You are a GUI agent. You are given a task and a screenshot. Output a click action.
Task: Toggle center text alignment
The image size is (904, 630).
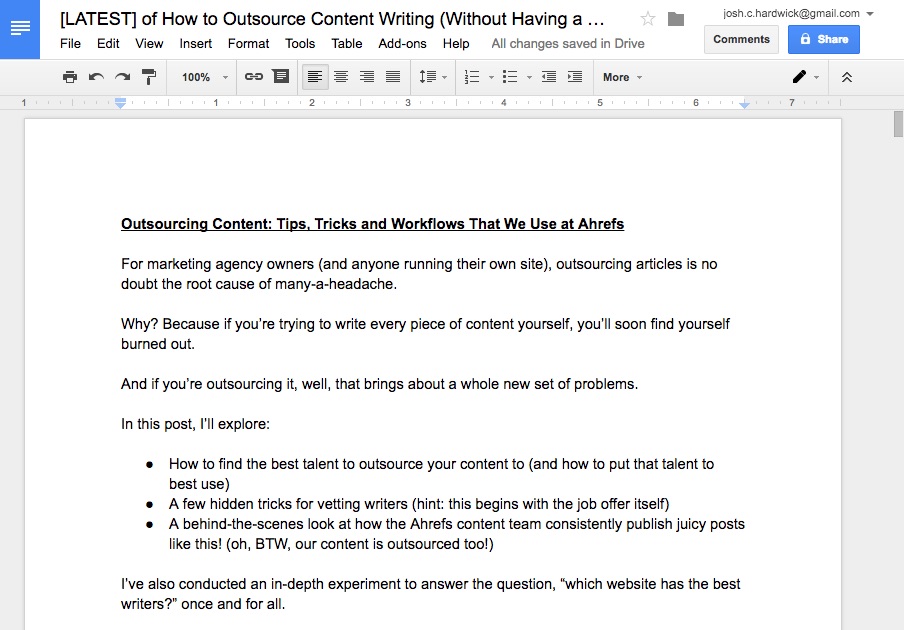click(x=341, y=77)
